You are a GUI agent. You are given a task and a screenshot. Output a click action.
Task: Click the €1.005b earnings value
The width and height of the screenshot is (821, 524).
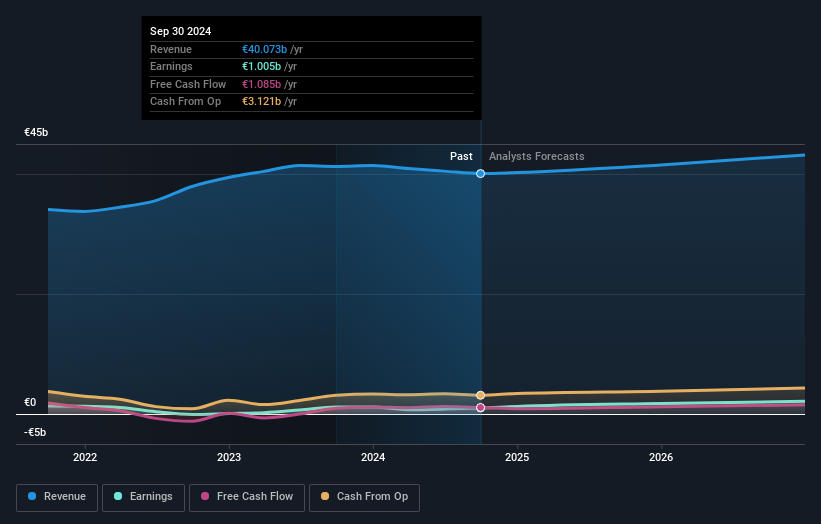pyautogui.click(x=261, y=66)
